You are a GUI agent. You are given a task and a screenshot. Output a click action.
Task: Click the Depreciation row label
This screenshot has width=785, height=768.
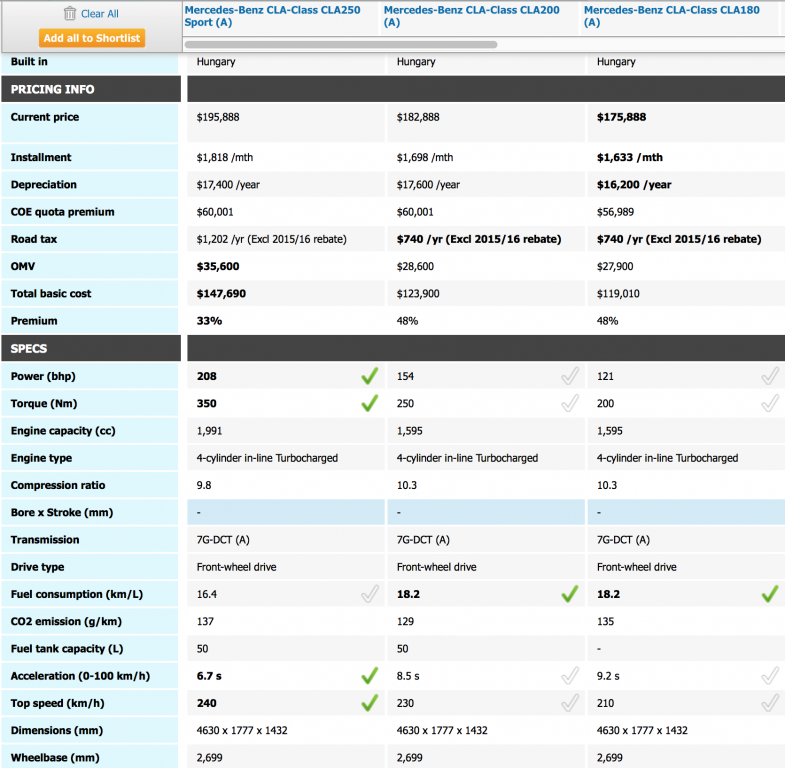44,185
